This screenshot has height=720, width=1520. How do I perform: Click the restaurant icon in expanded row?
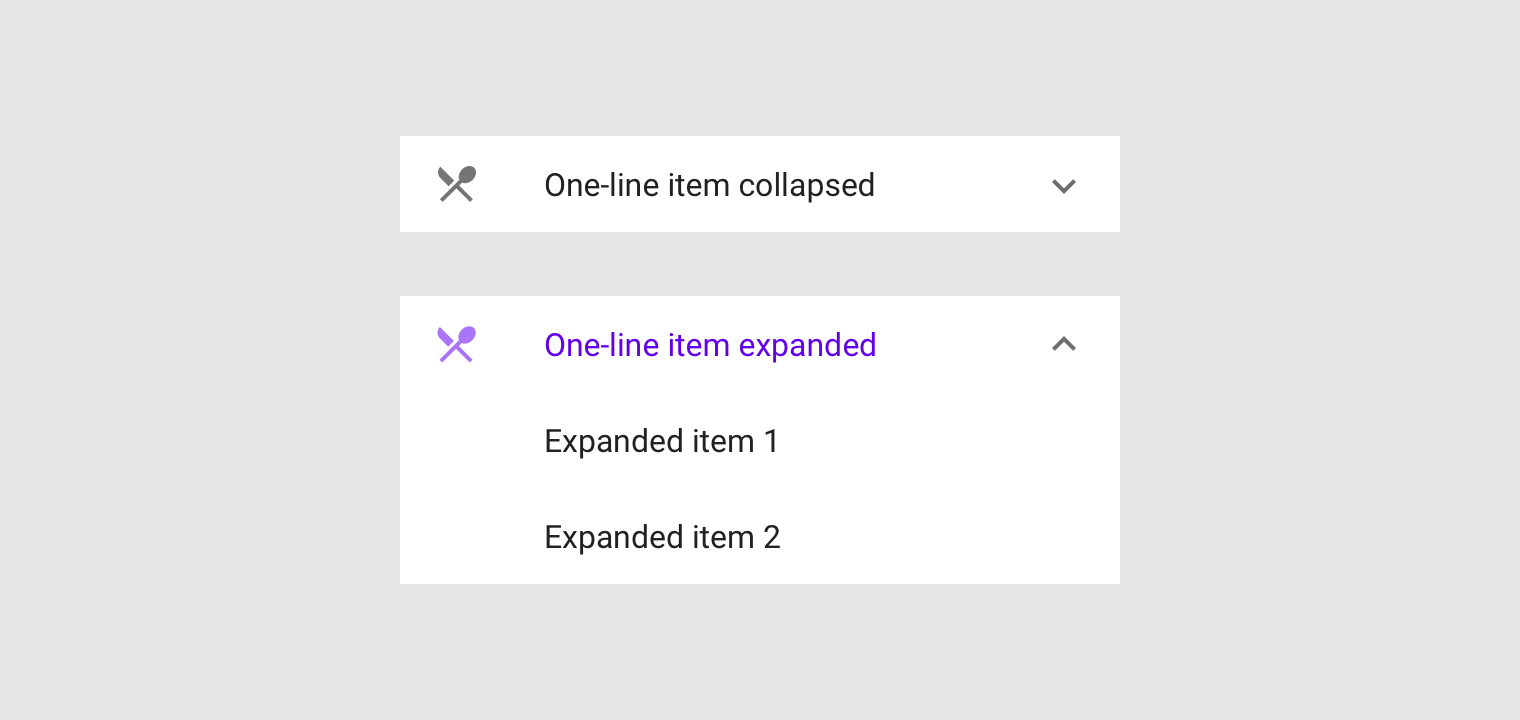coord(457,344)
